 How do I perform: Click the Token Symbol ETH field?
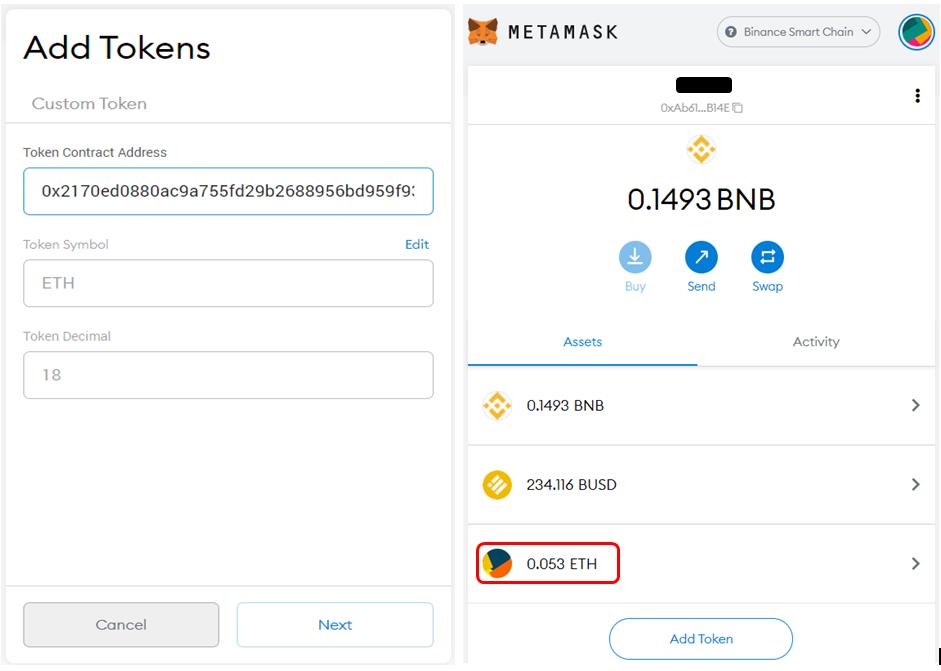228,283
